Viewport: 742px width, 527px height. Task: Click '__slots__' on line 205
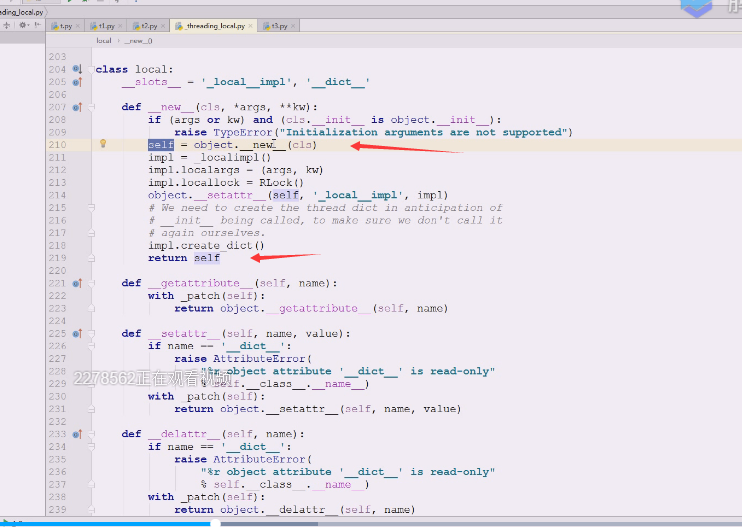click(151, 82)
